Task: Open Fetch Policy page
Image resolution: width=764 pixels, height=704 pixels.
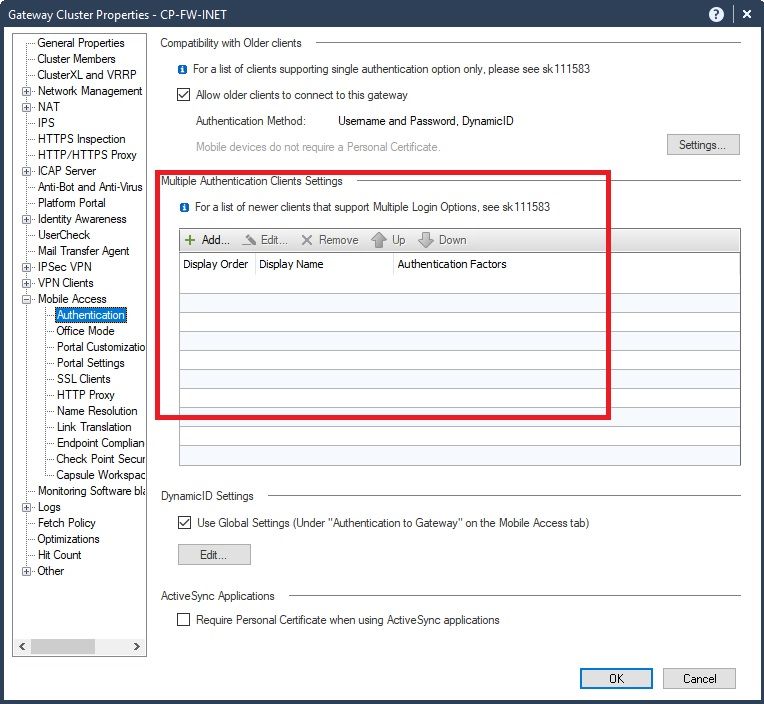Action: point(67,523)
